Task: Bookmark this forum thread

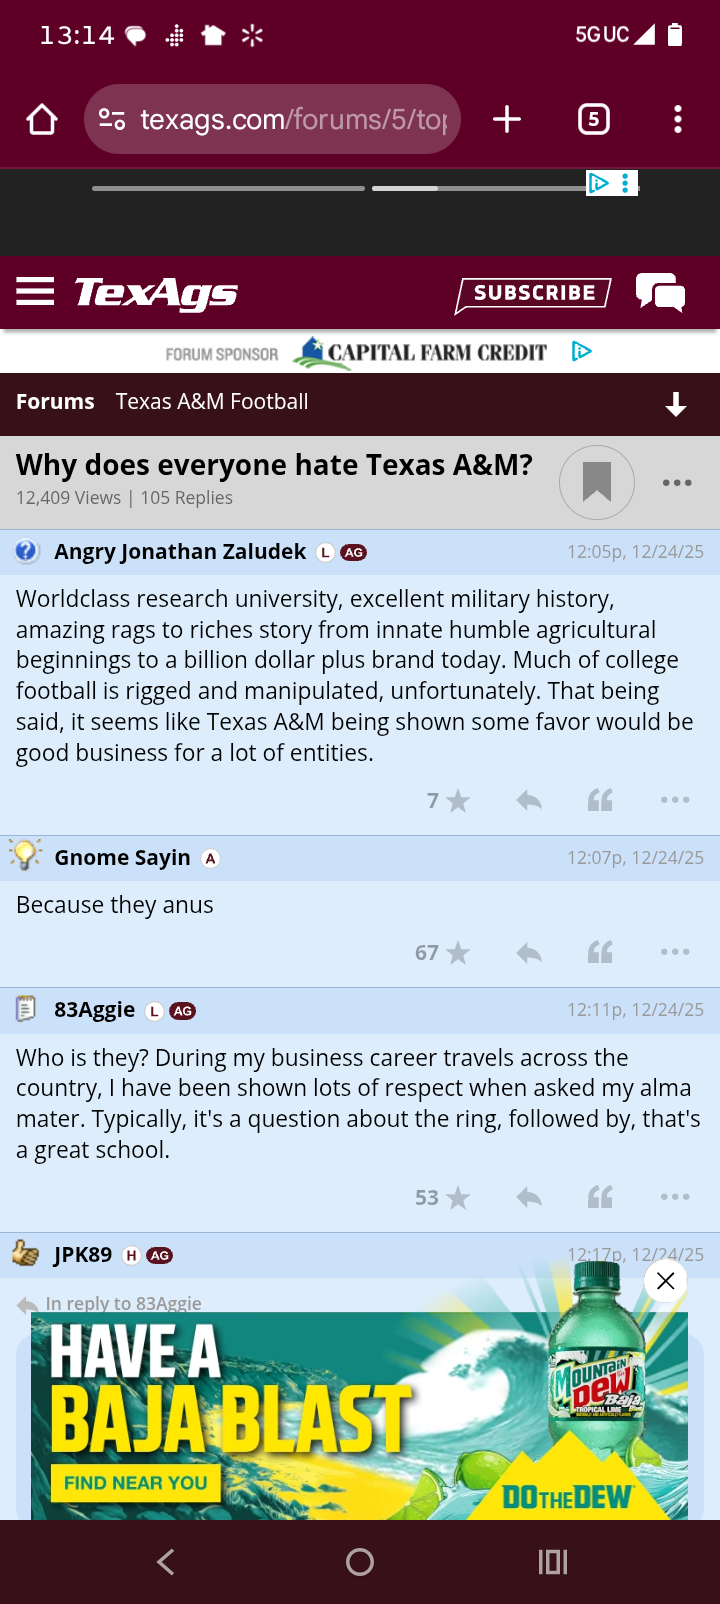Action: [596, 482]
